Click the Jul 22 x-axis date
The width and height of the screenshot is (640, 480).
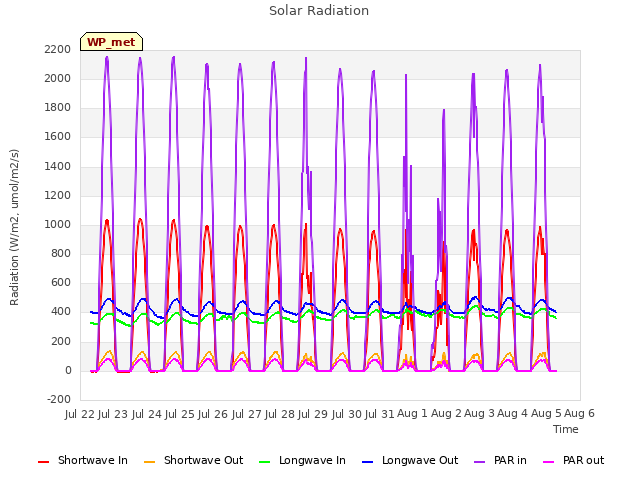click(80, 414)
